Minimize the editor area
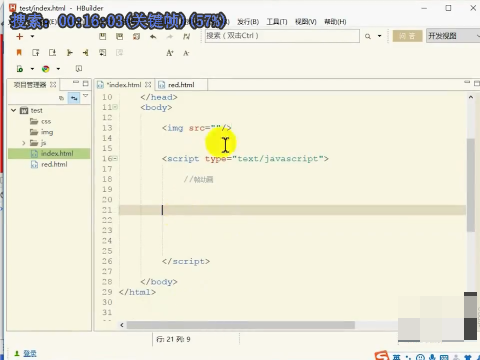Image resolution: width=480 pixels, height=360 pixels. tap(467, 82)
